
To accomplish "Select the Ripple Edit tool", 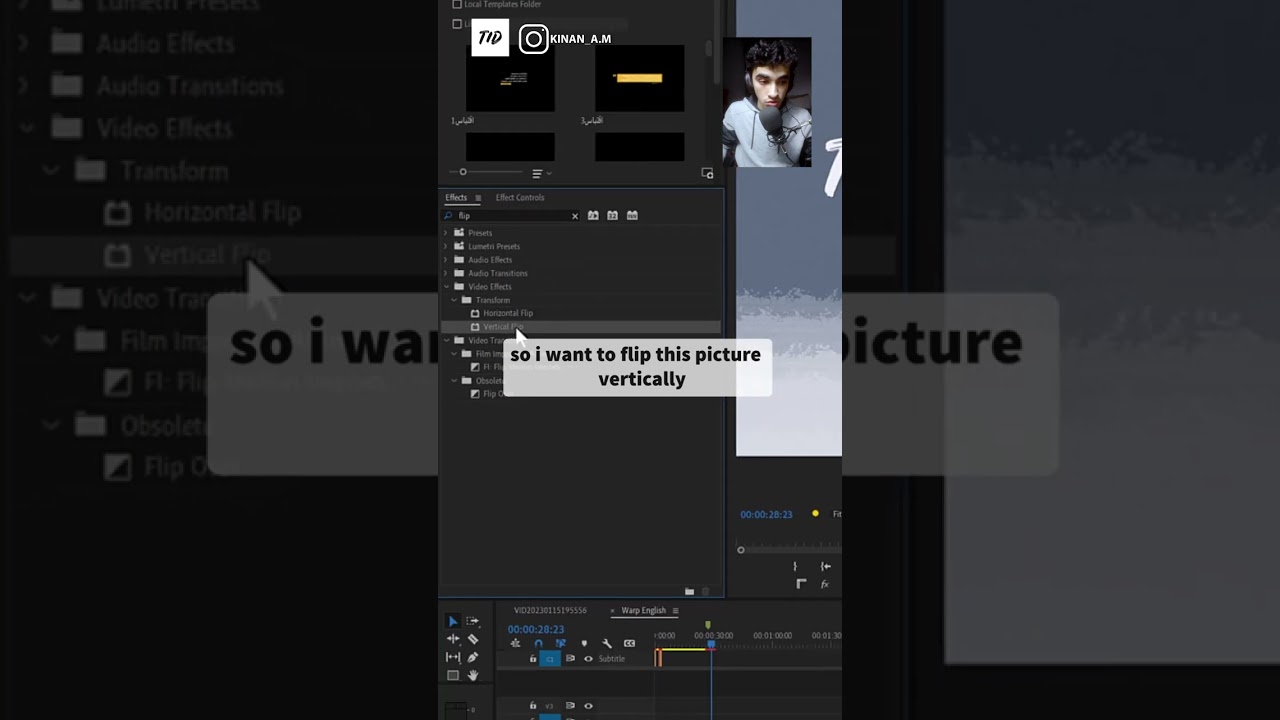I will [452, 639].
